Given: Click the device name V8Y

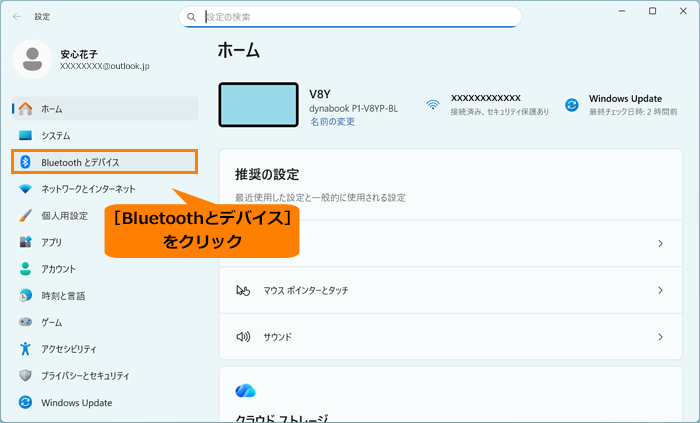Looking at the screenshot, I should tap(320, 94).
